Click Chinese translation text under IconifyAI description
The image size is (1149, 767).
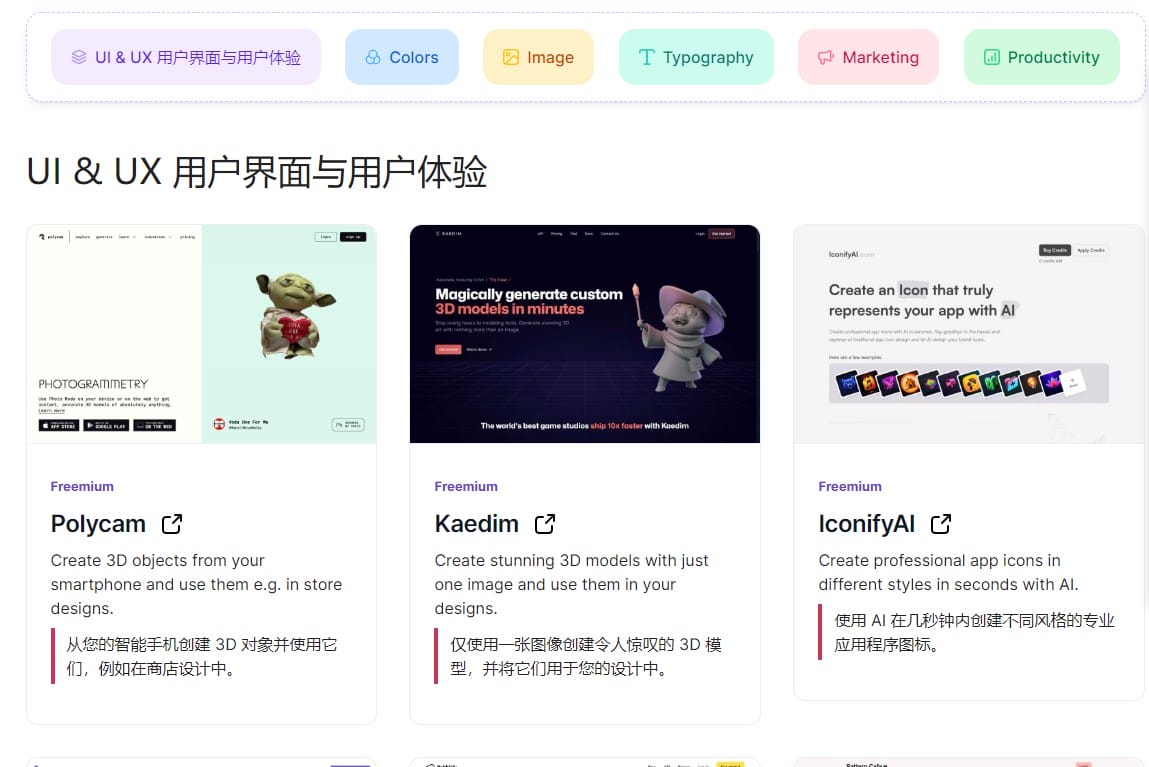point(974,632)
